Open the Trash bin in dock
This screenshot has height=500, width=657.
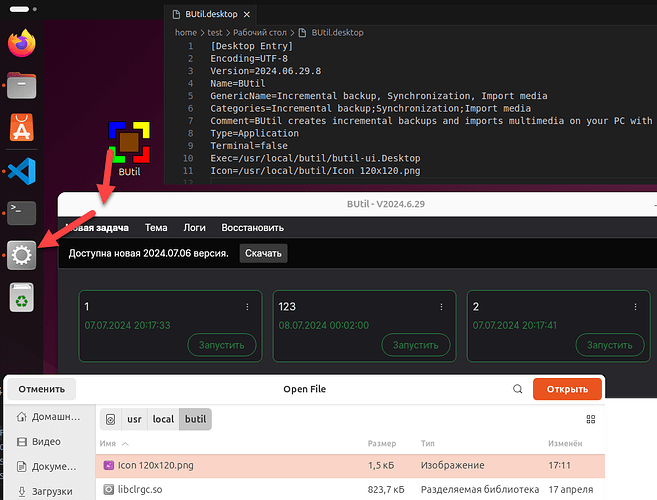click(22, 297)
